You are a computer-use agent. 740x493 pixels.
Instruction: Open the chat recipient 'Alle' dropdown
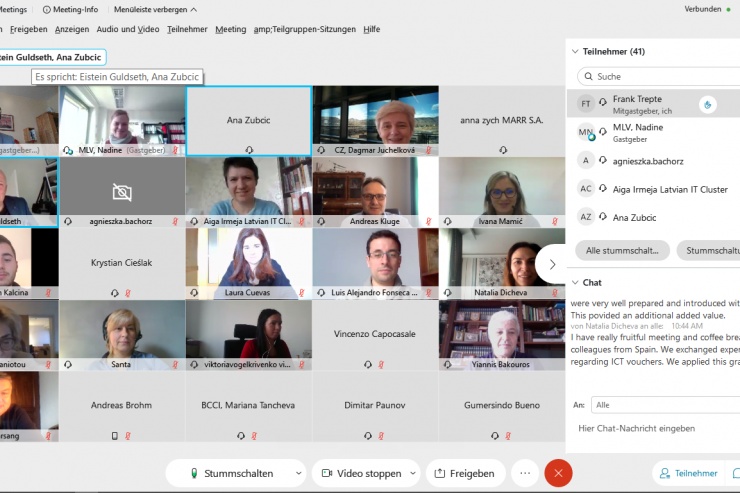click(x=665, y=405)
